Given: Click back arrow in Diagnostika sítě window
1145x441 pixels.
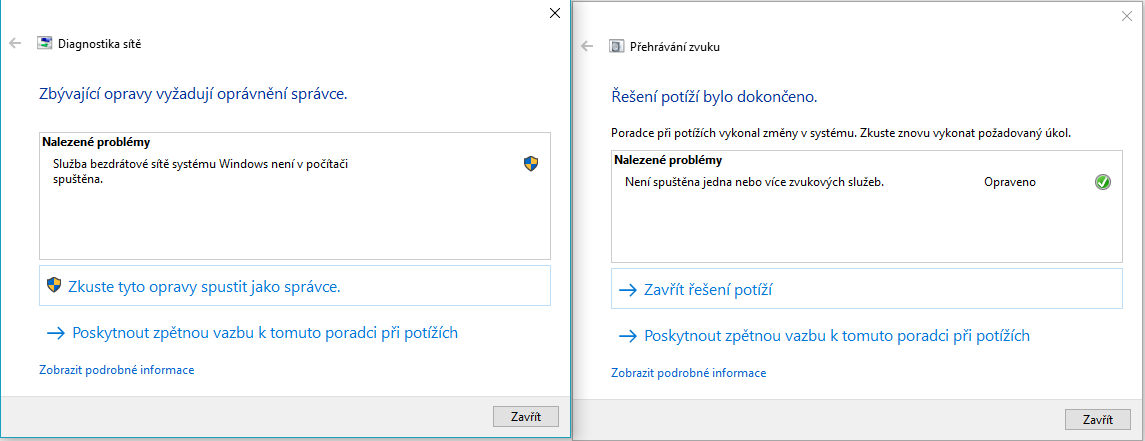Looking at the screenshot, I should tap(15, 43).
